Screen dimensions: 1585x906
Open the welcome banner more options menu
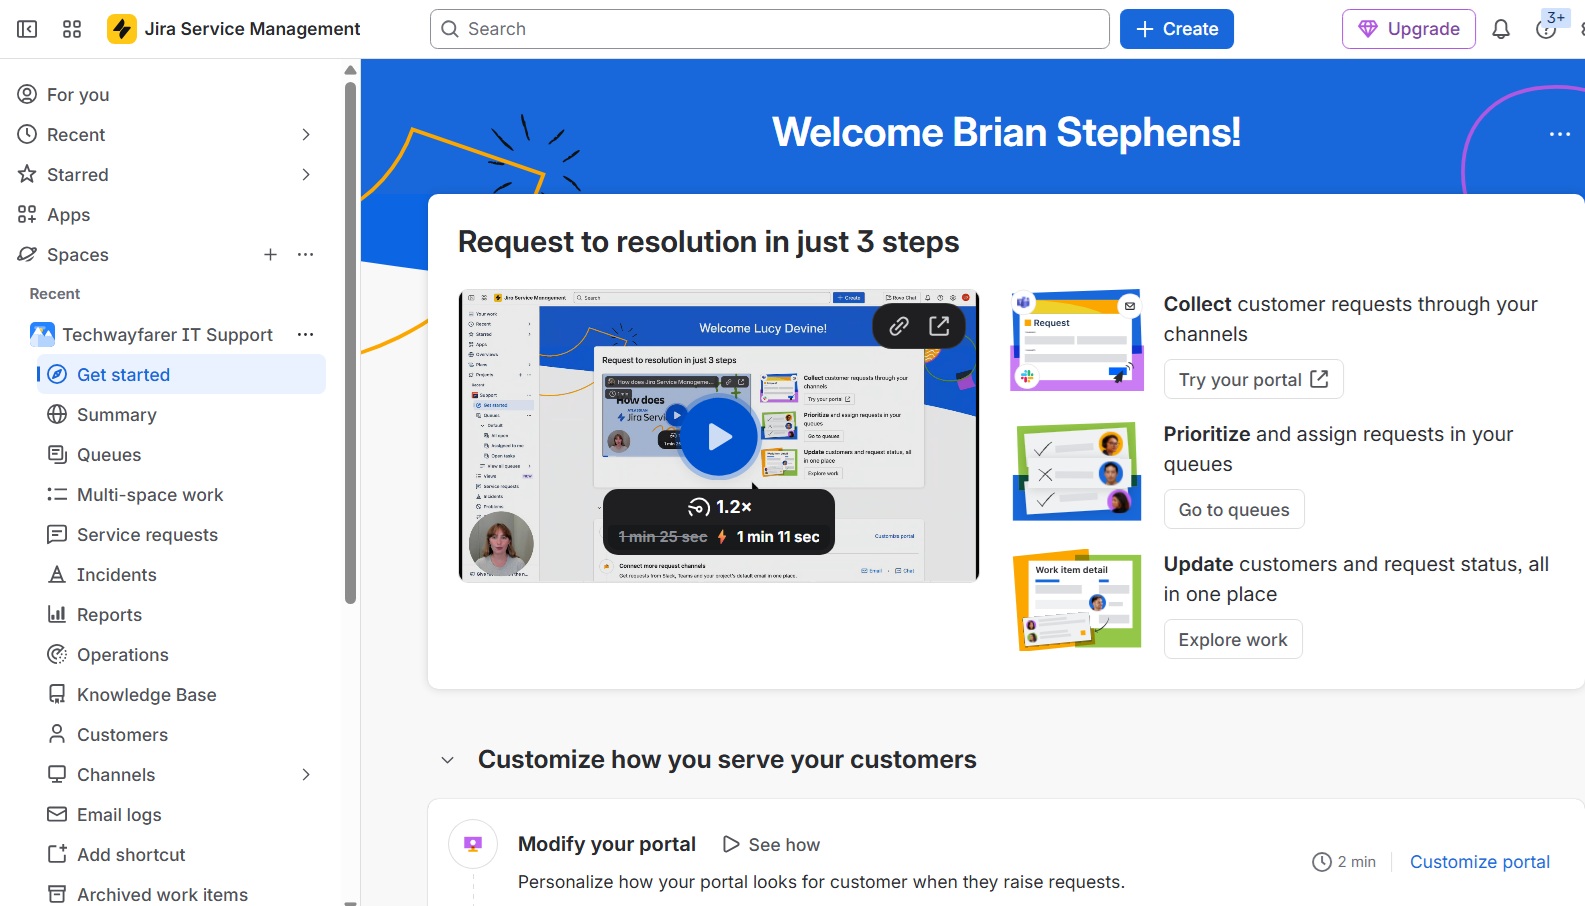[1560, 134]
